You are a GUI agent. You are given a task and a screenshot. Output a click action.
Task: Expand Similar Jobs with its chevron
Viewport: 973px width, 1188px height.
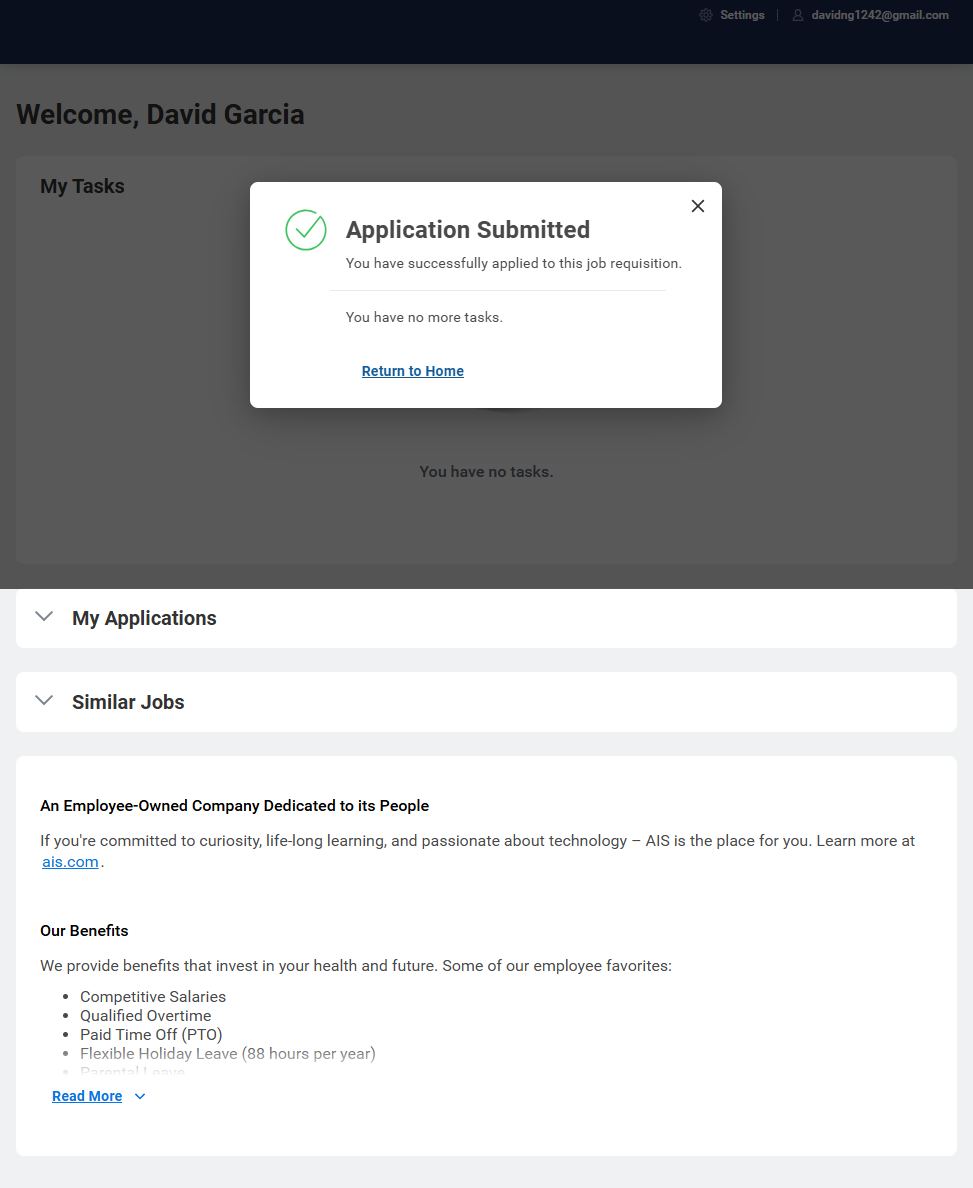44,701
